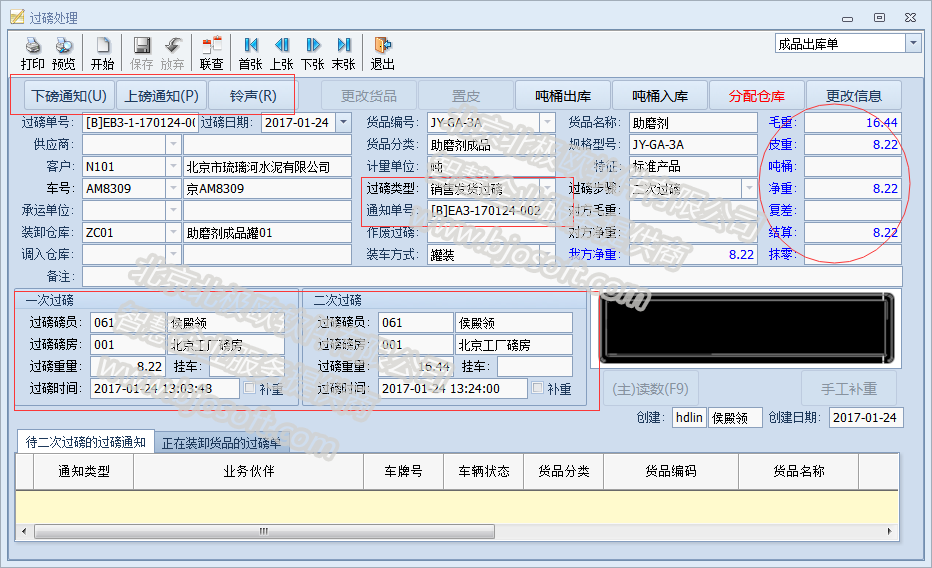Screen dimensions: 932x568
Task: Click the 备注 remarks input field
Action: click(492, 276)
